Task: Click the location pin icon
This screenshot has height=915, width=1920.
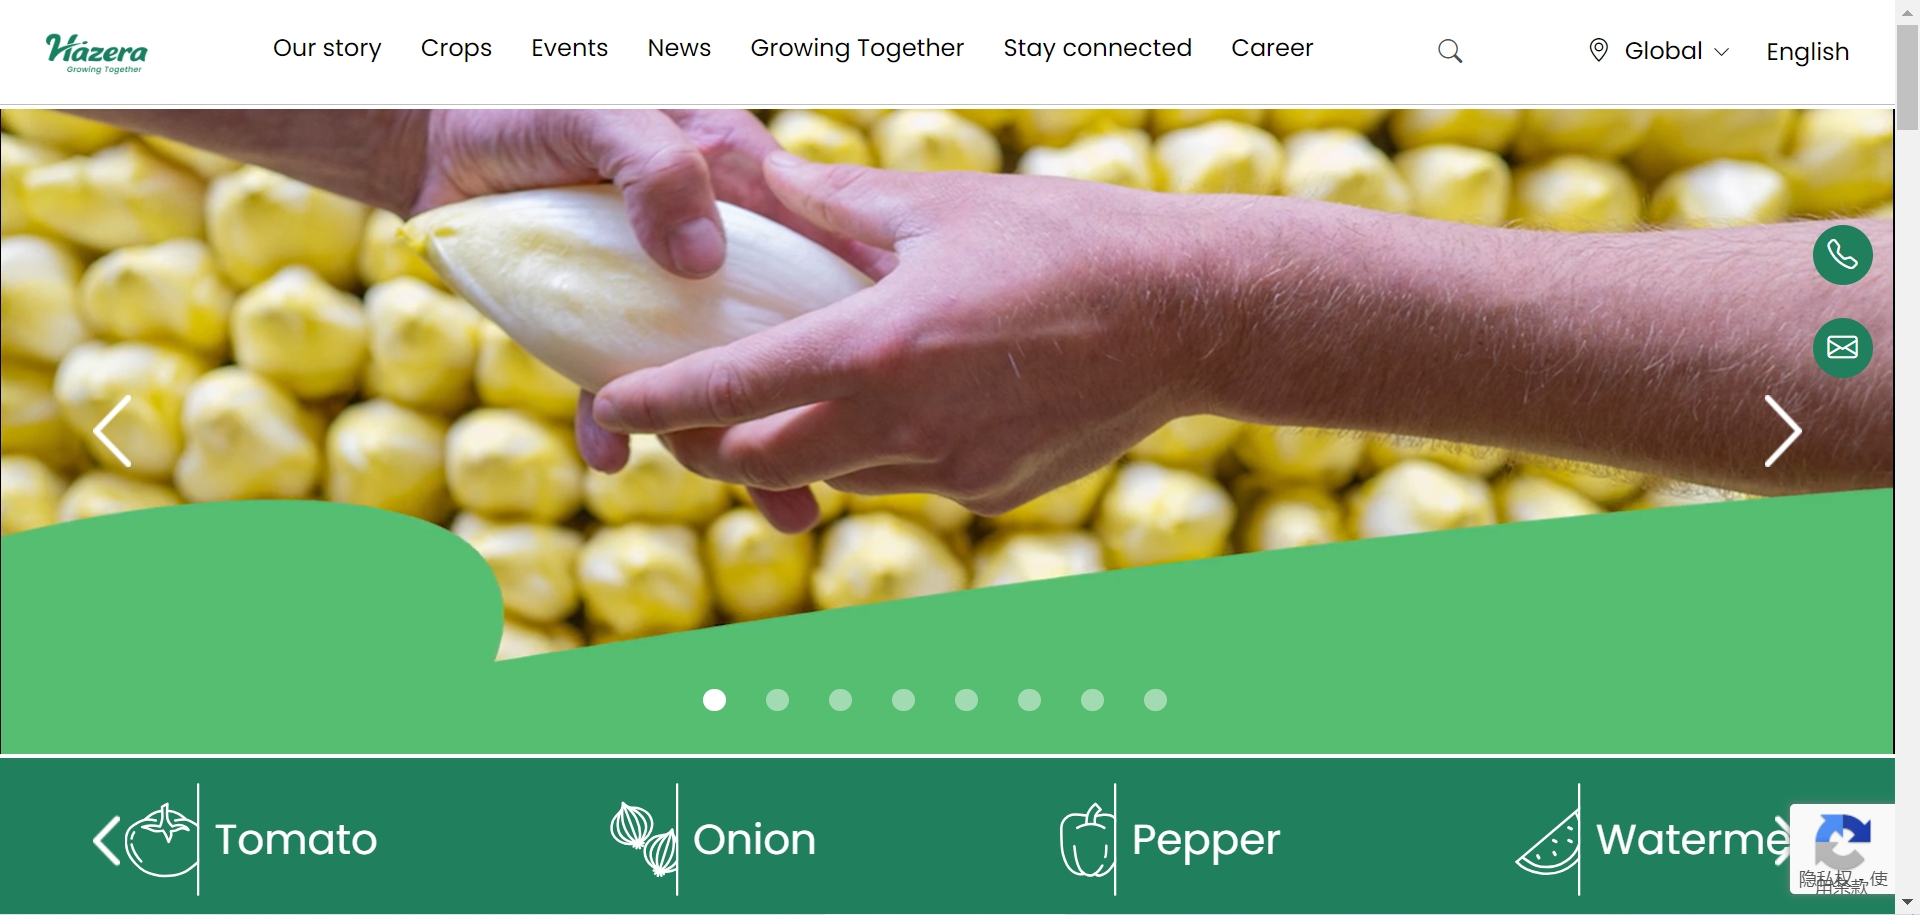Action: point(1598,50)
